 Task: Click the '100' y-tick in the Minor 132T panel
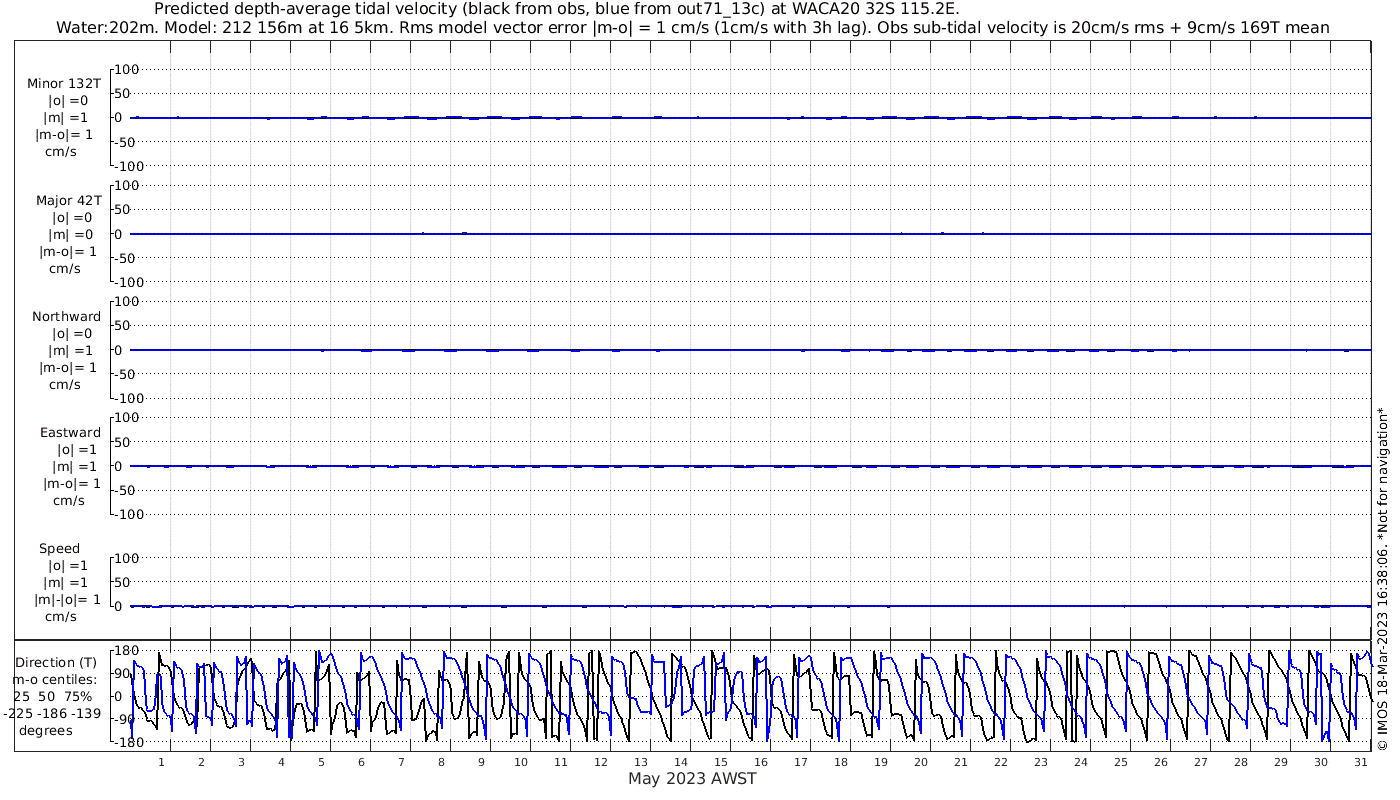[126, 69]
